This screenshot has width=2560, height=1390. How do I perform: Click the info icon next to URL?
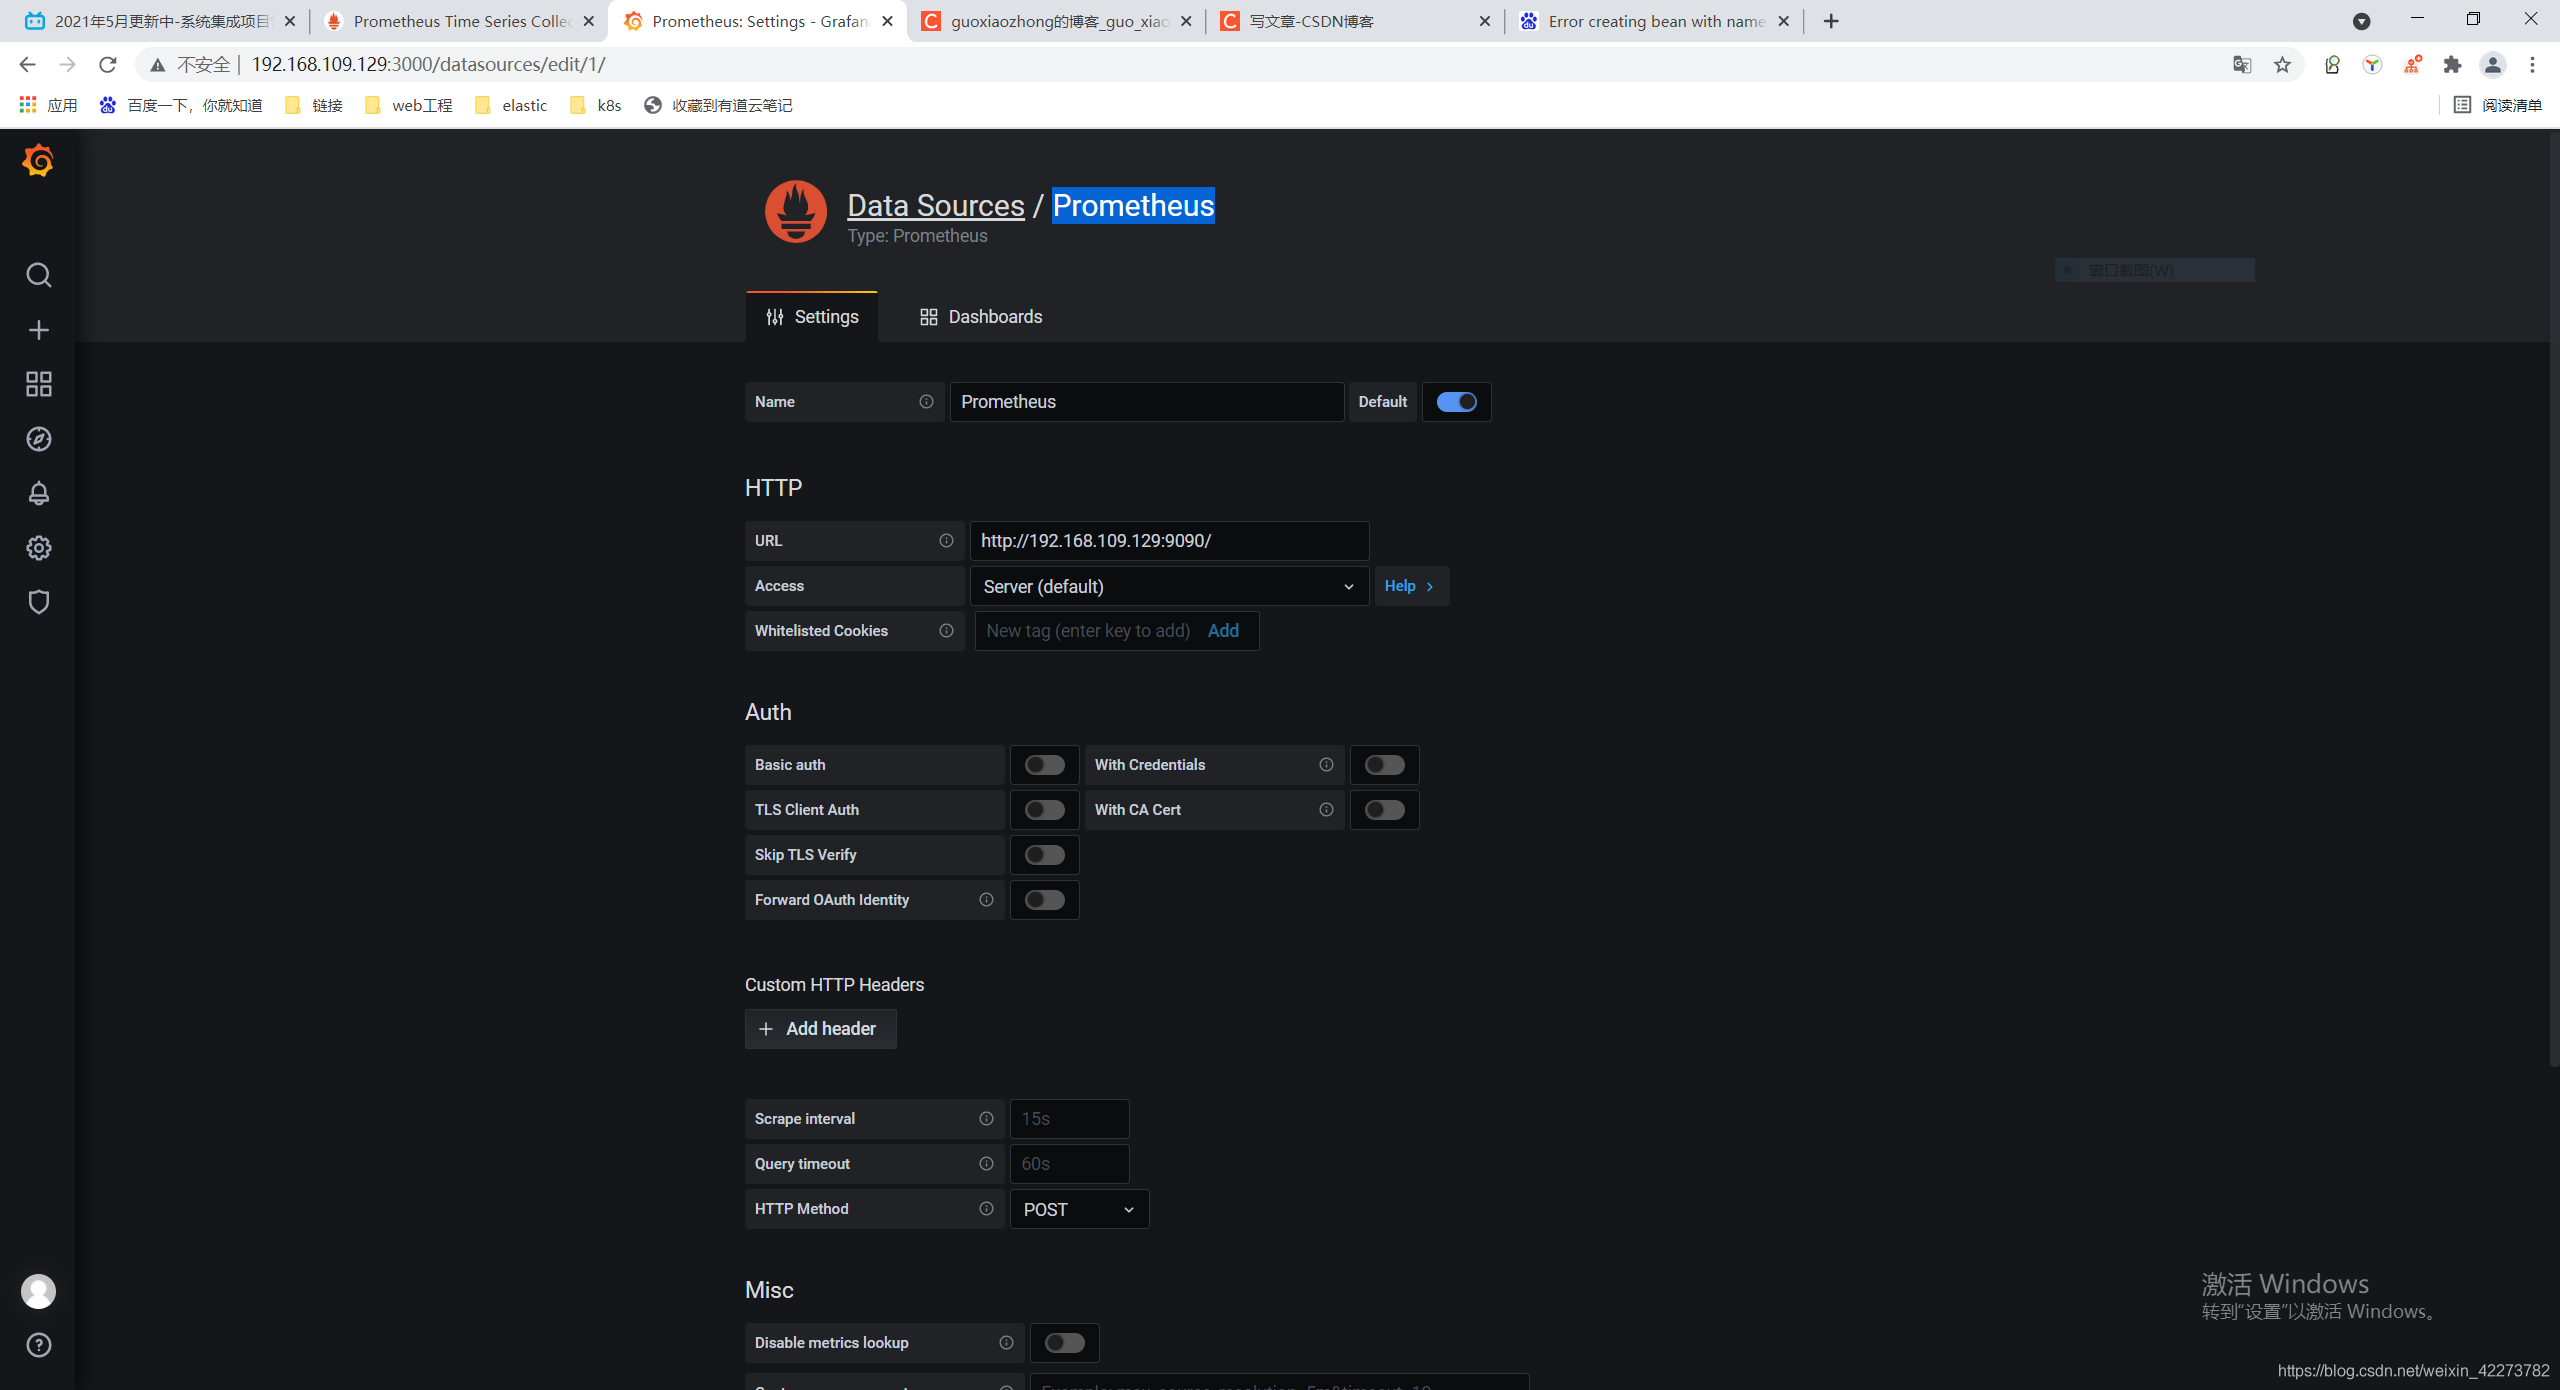coord(946,541)
